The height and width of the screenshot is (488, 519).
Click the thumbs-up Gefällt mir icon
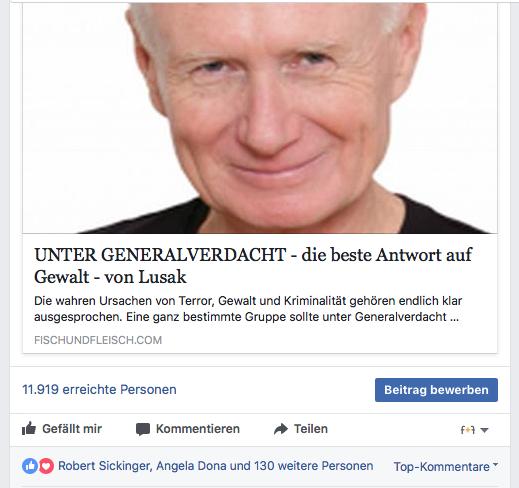click(29, 428)
